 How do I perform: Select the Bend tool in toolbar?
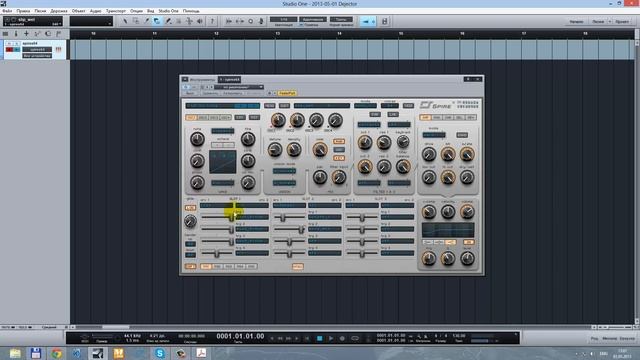point(189,21)
